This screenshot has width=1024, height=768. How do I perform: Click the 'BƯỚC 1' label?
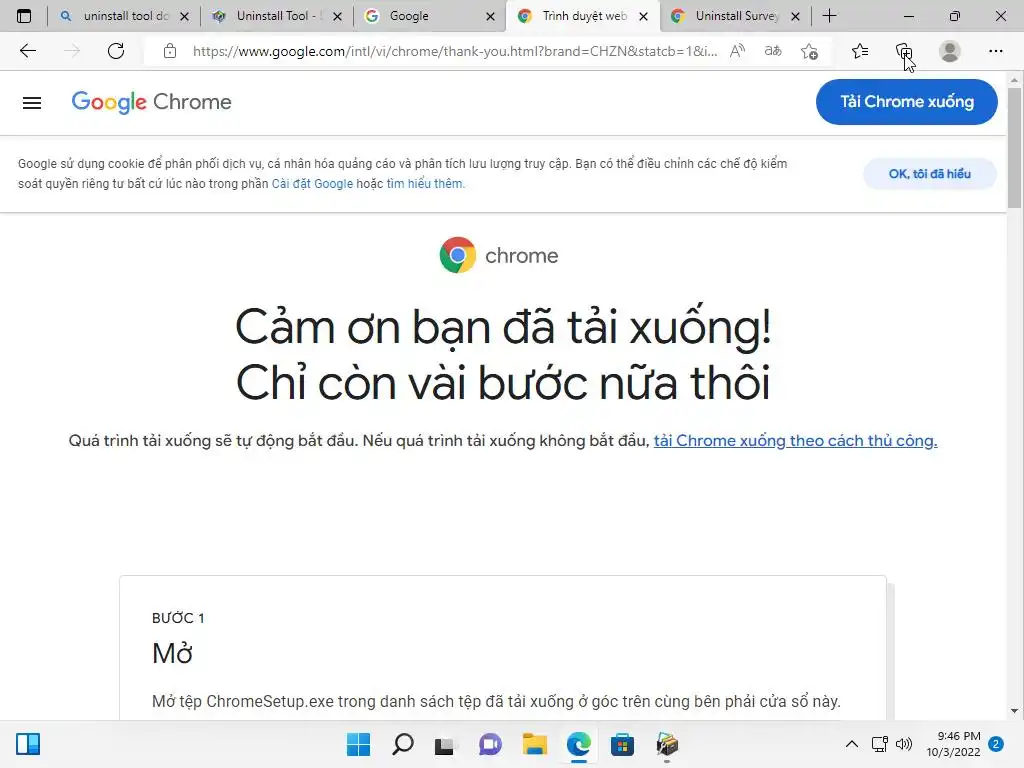tap(178, 618)
